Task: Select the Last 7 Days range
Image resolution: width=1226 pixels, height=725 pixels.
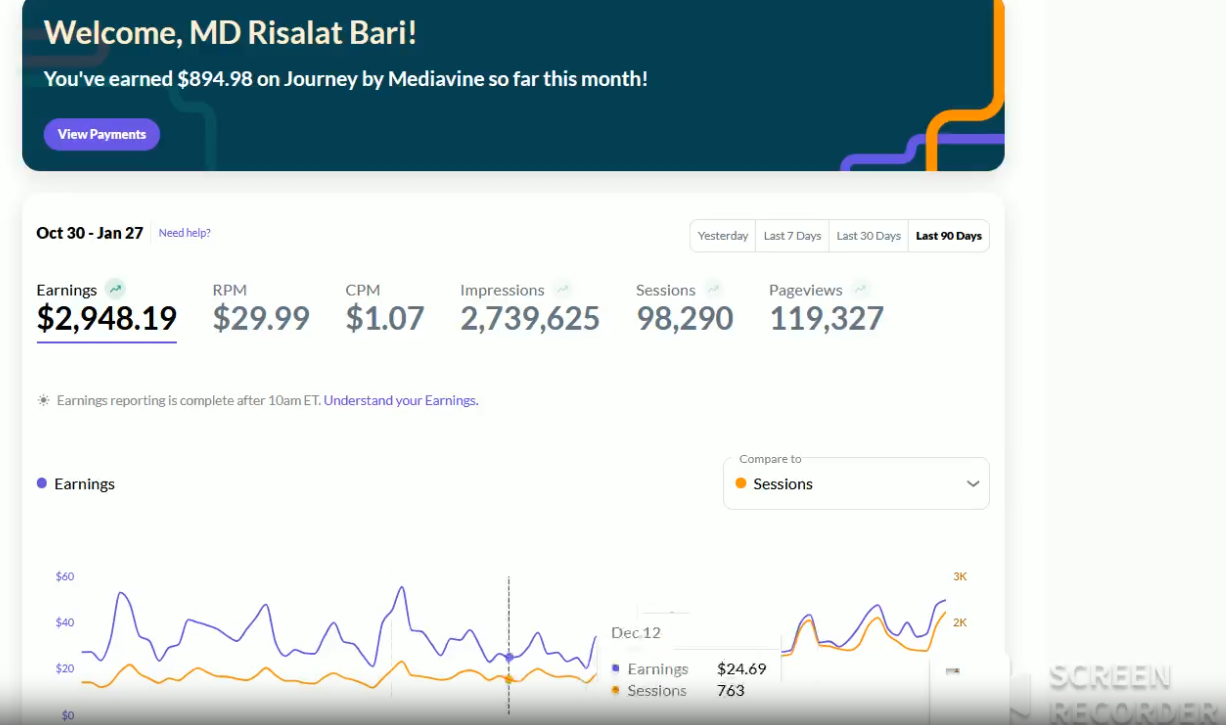Action: (792, 236)
